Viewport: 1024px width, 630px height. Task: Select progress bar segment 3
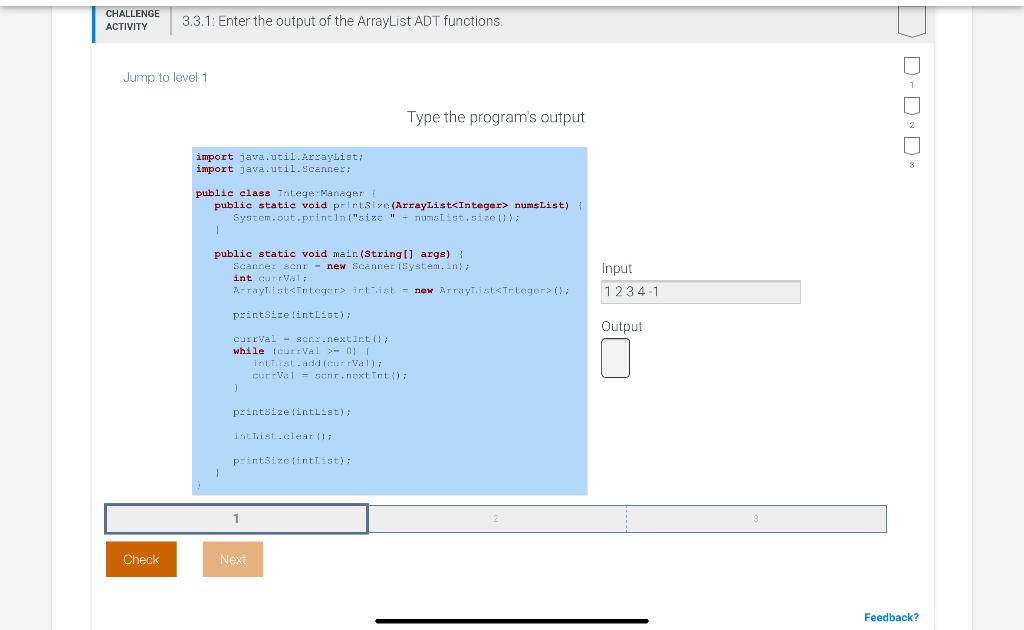point(756,518)
